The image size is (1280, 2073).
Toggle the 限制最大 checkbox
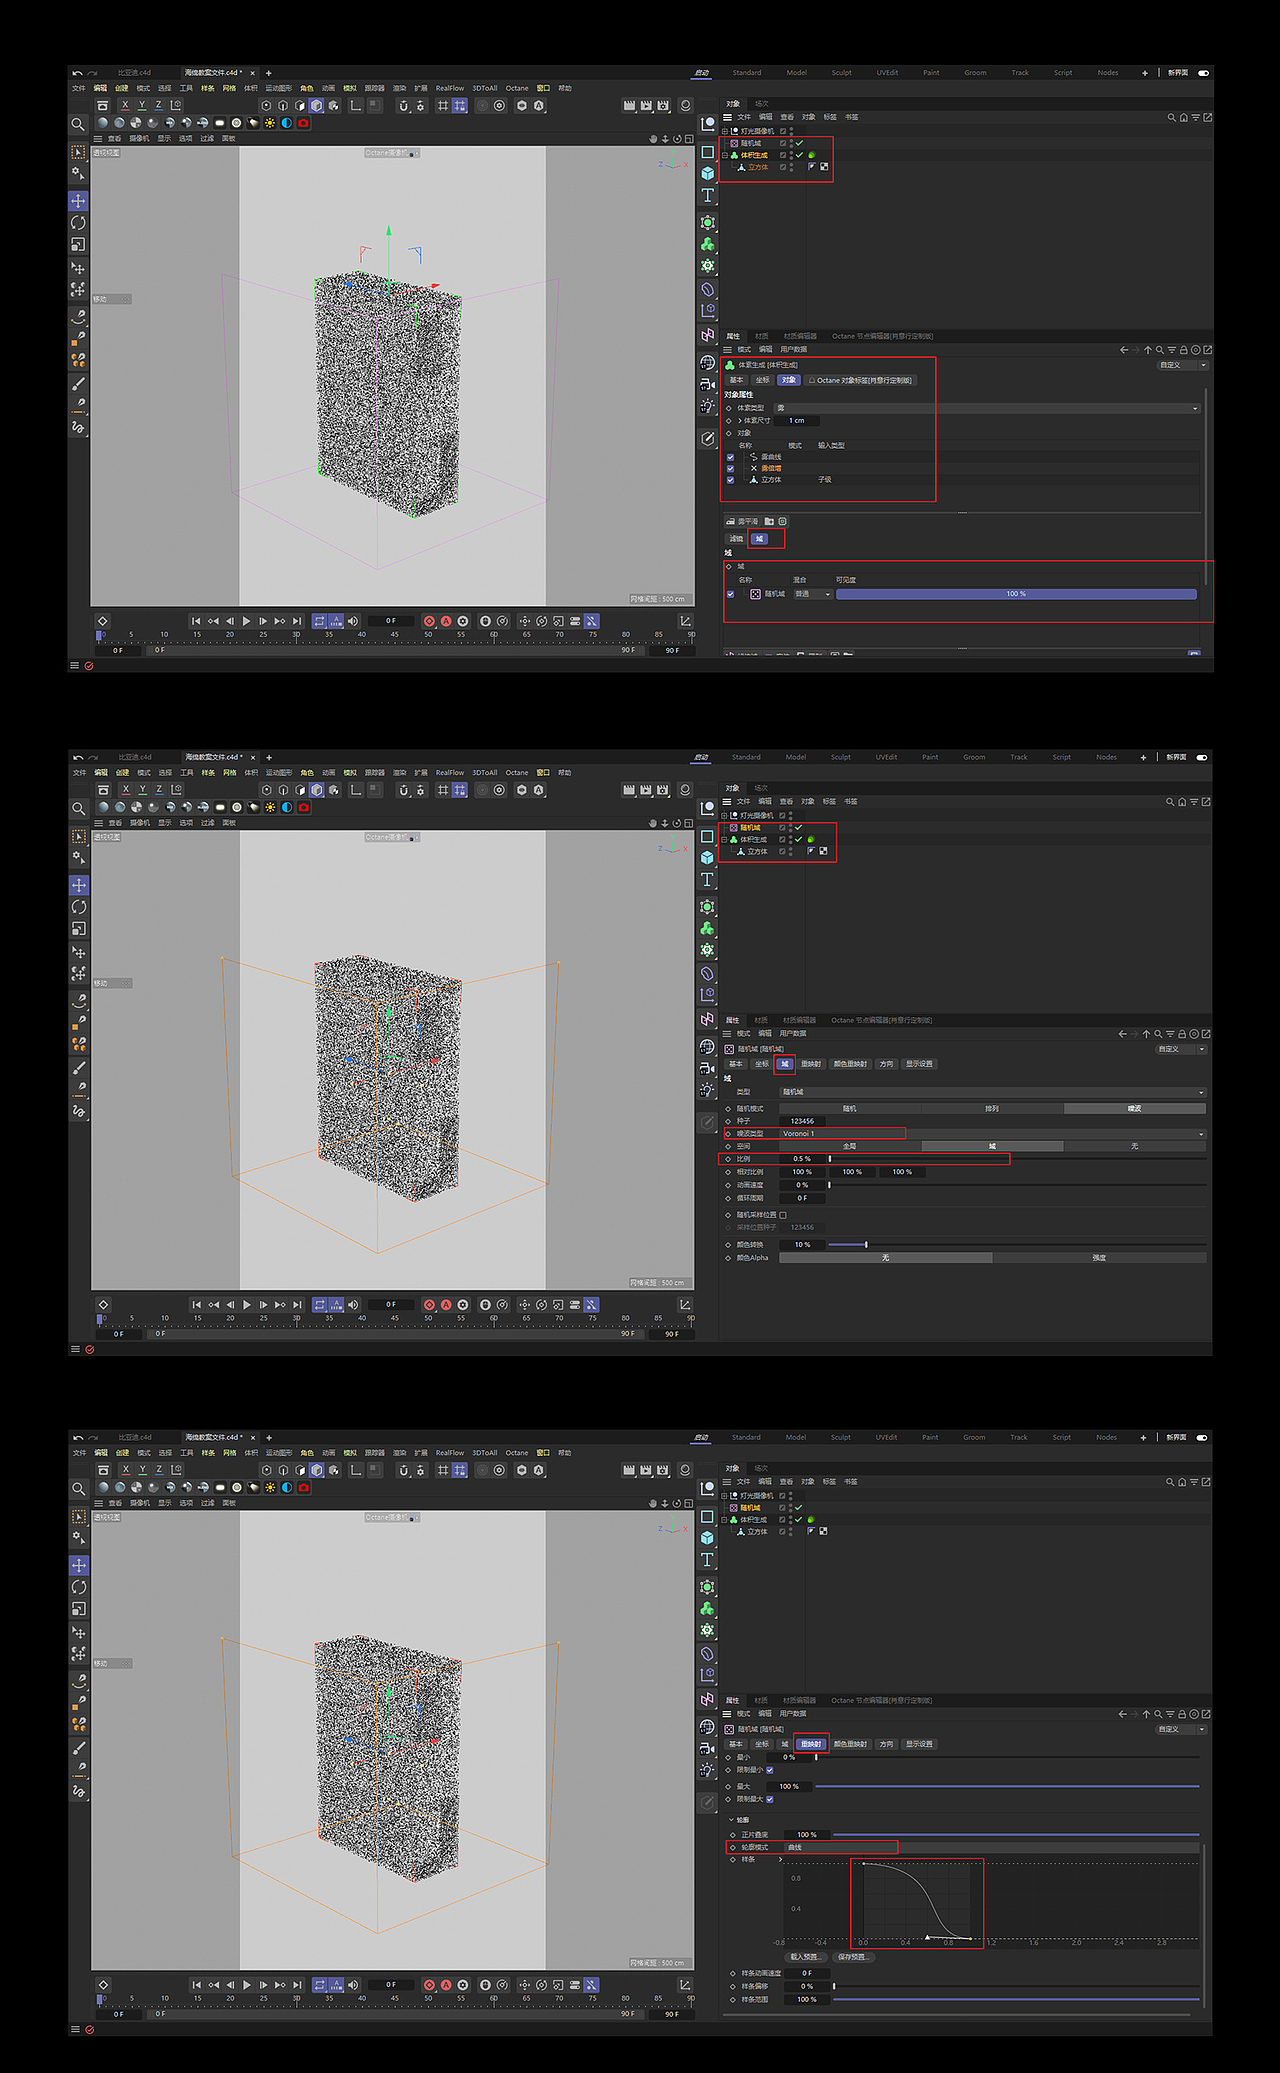click(769, 1799)
